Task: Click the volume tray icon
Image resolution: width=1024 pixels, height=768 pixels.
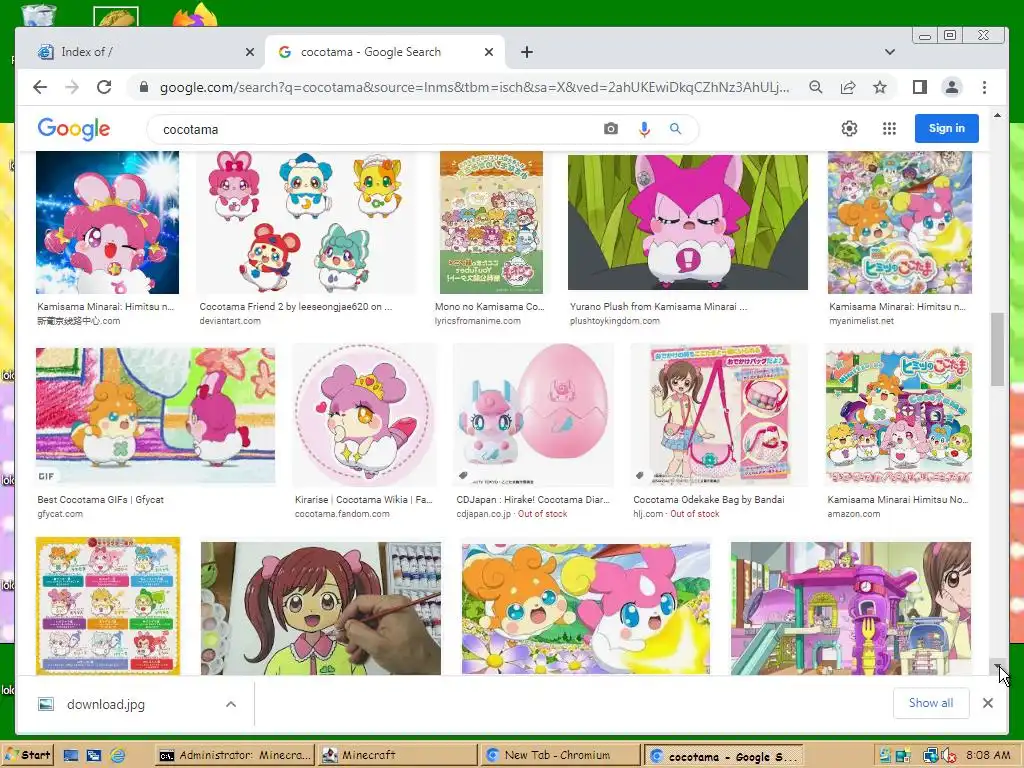Action: pos(948,756)
